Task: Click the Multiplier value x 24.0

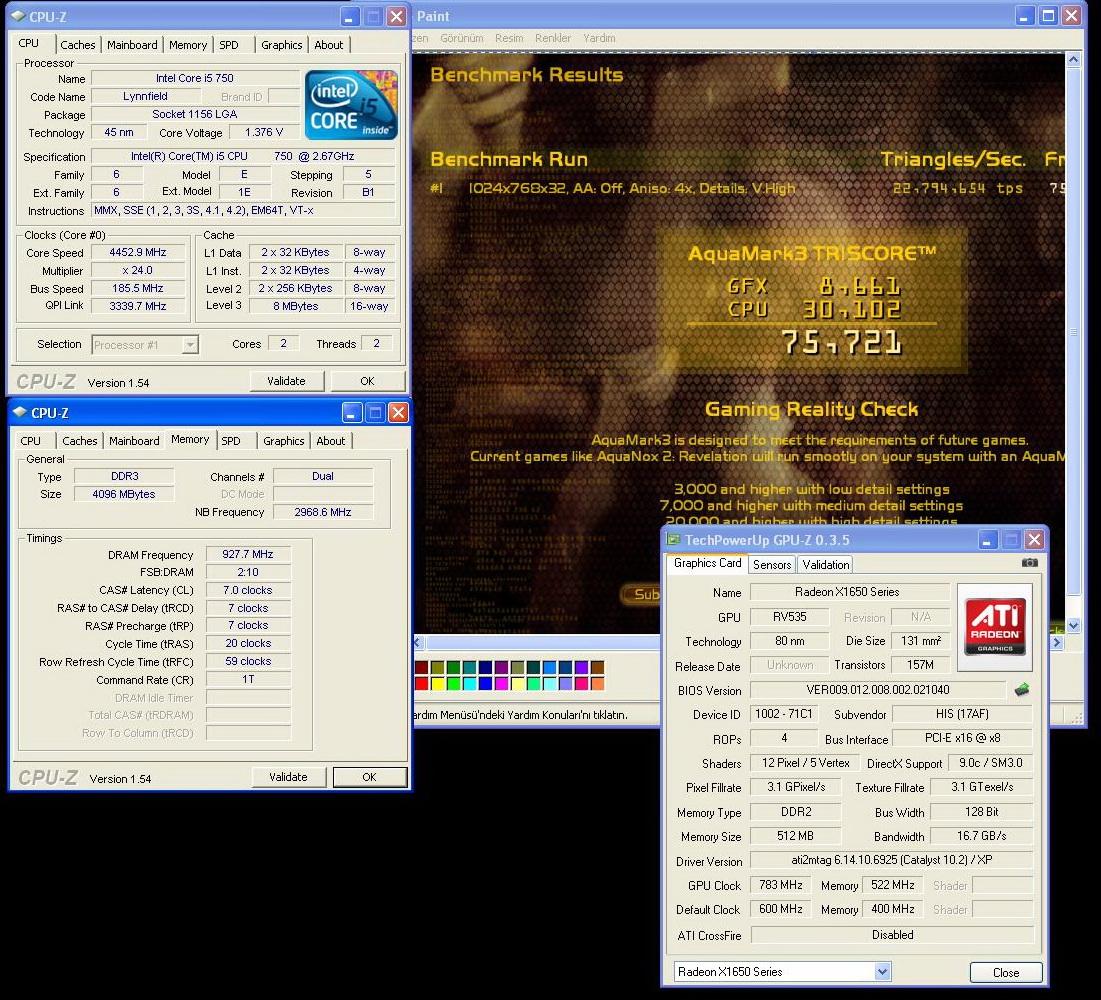Action: point(138,270)
